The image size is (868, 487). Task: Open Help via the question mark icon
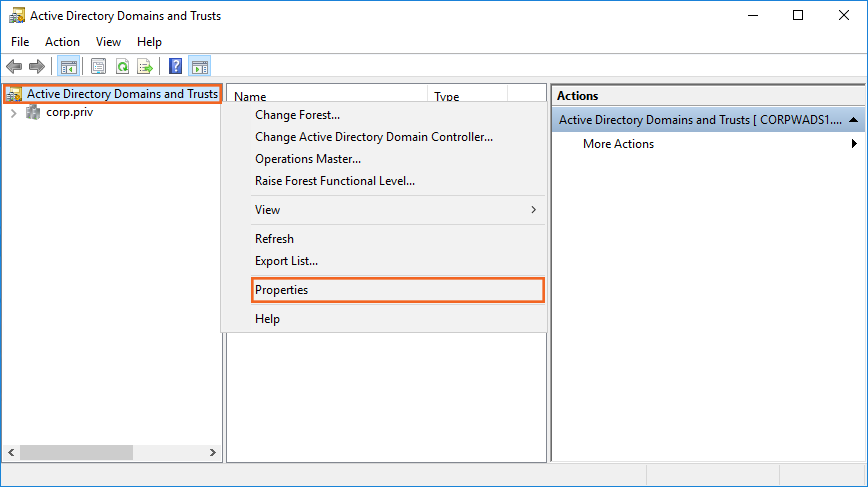coord(175,67)
